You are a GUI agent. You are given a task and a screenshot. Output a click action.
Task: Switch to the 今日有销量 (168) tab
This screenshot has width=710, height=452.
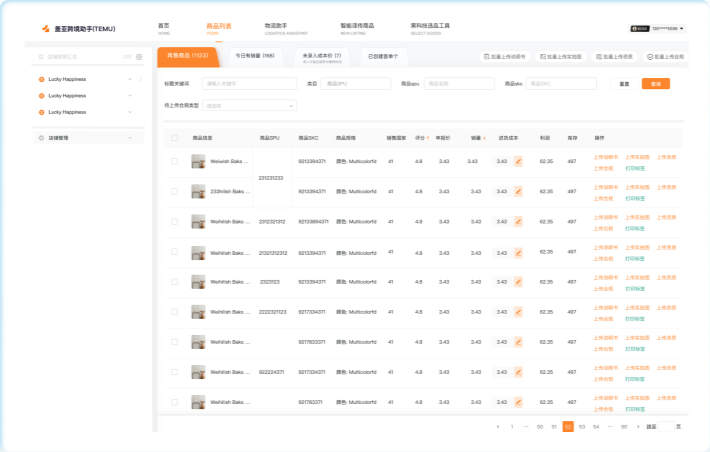tap(255, 56)
